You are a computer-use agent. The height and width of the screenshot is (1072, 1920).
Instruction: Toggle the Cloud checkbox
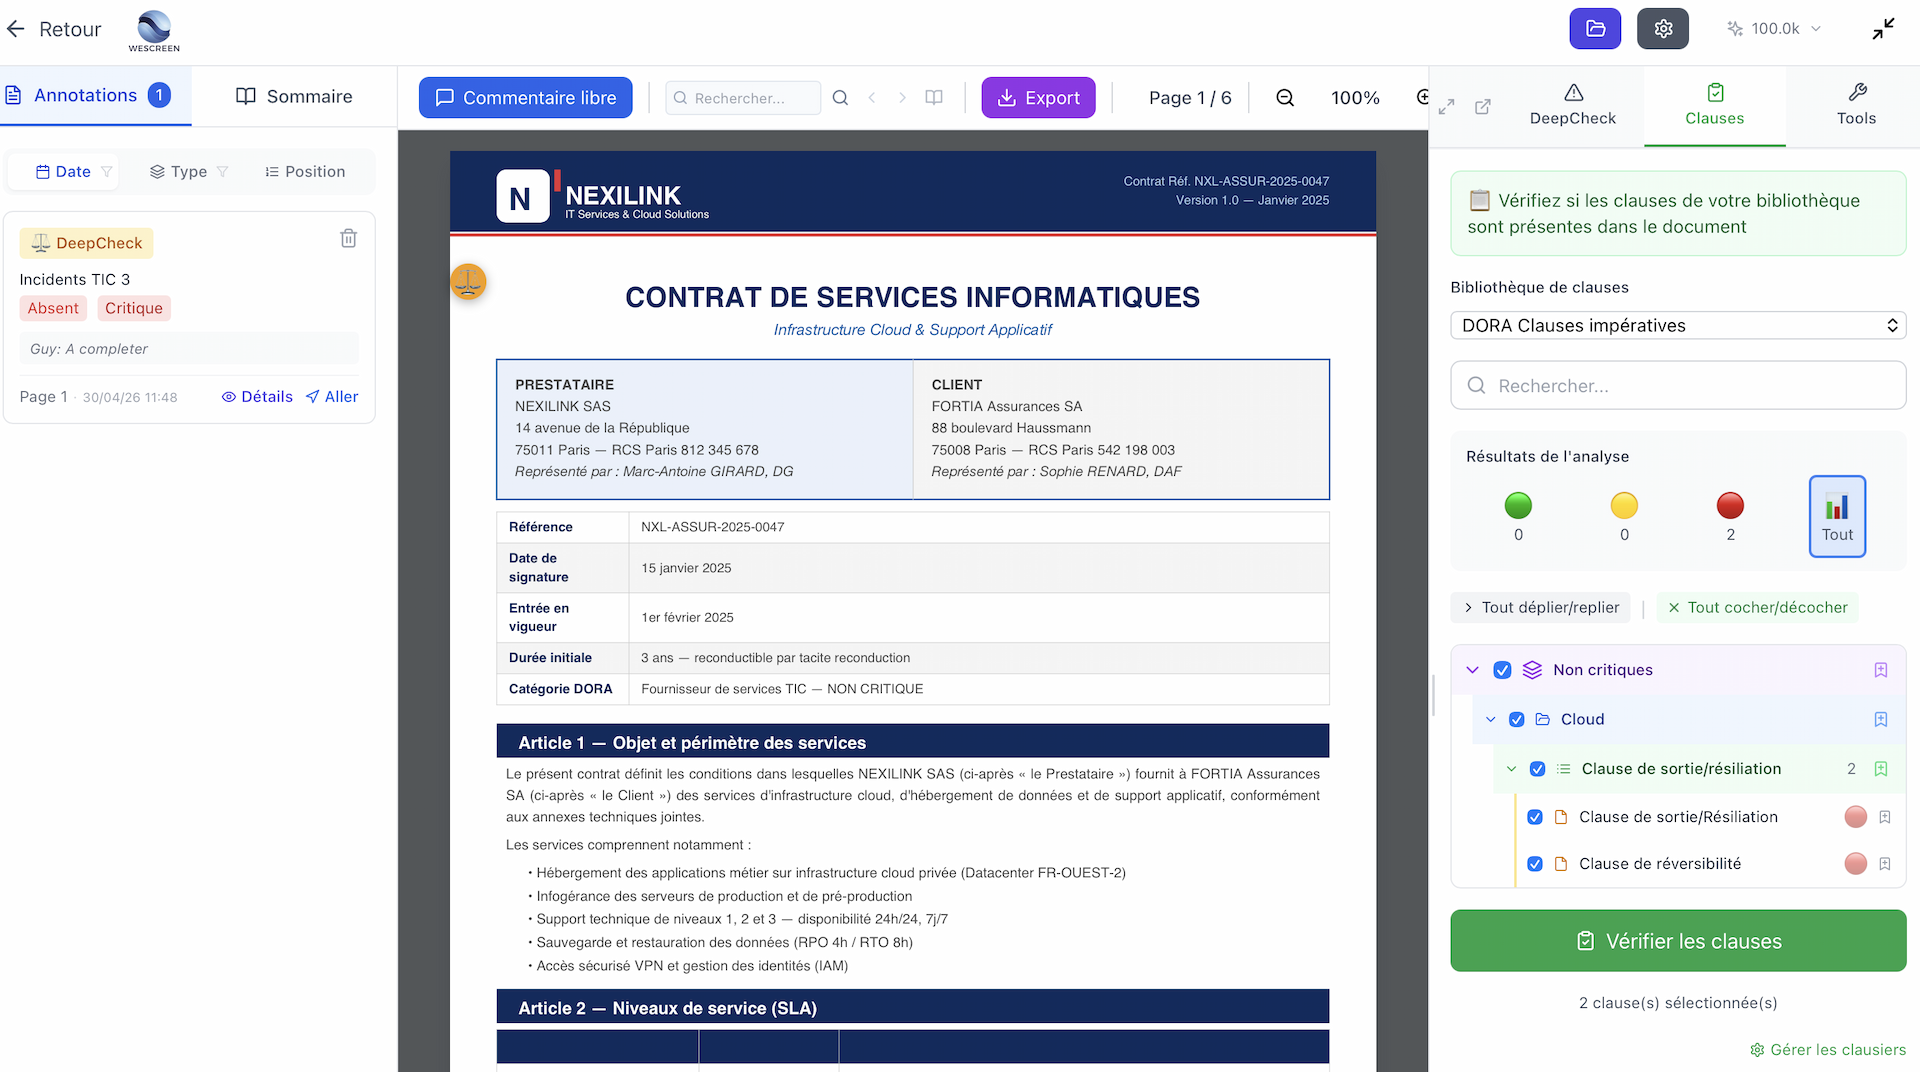1517,720
